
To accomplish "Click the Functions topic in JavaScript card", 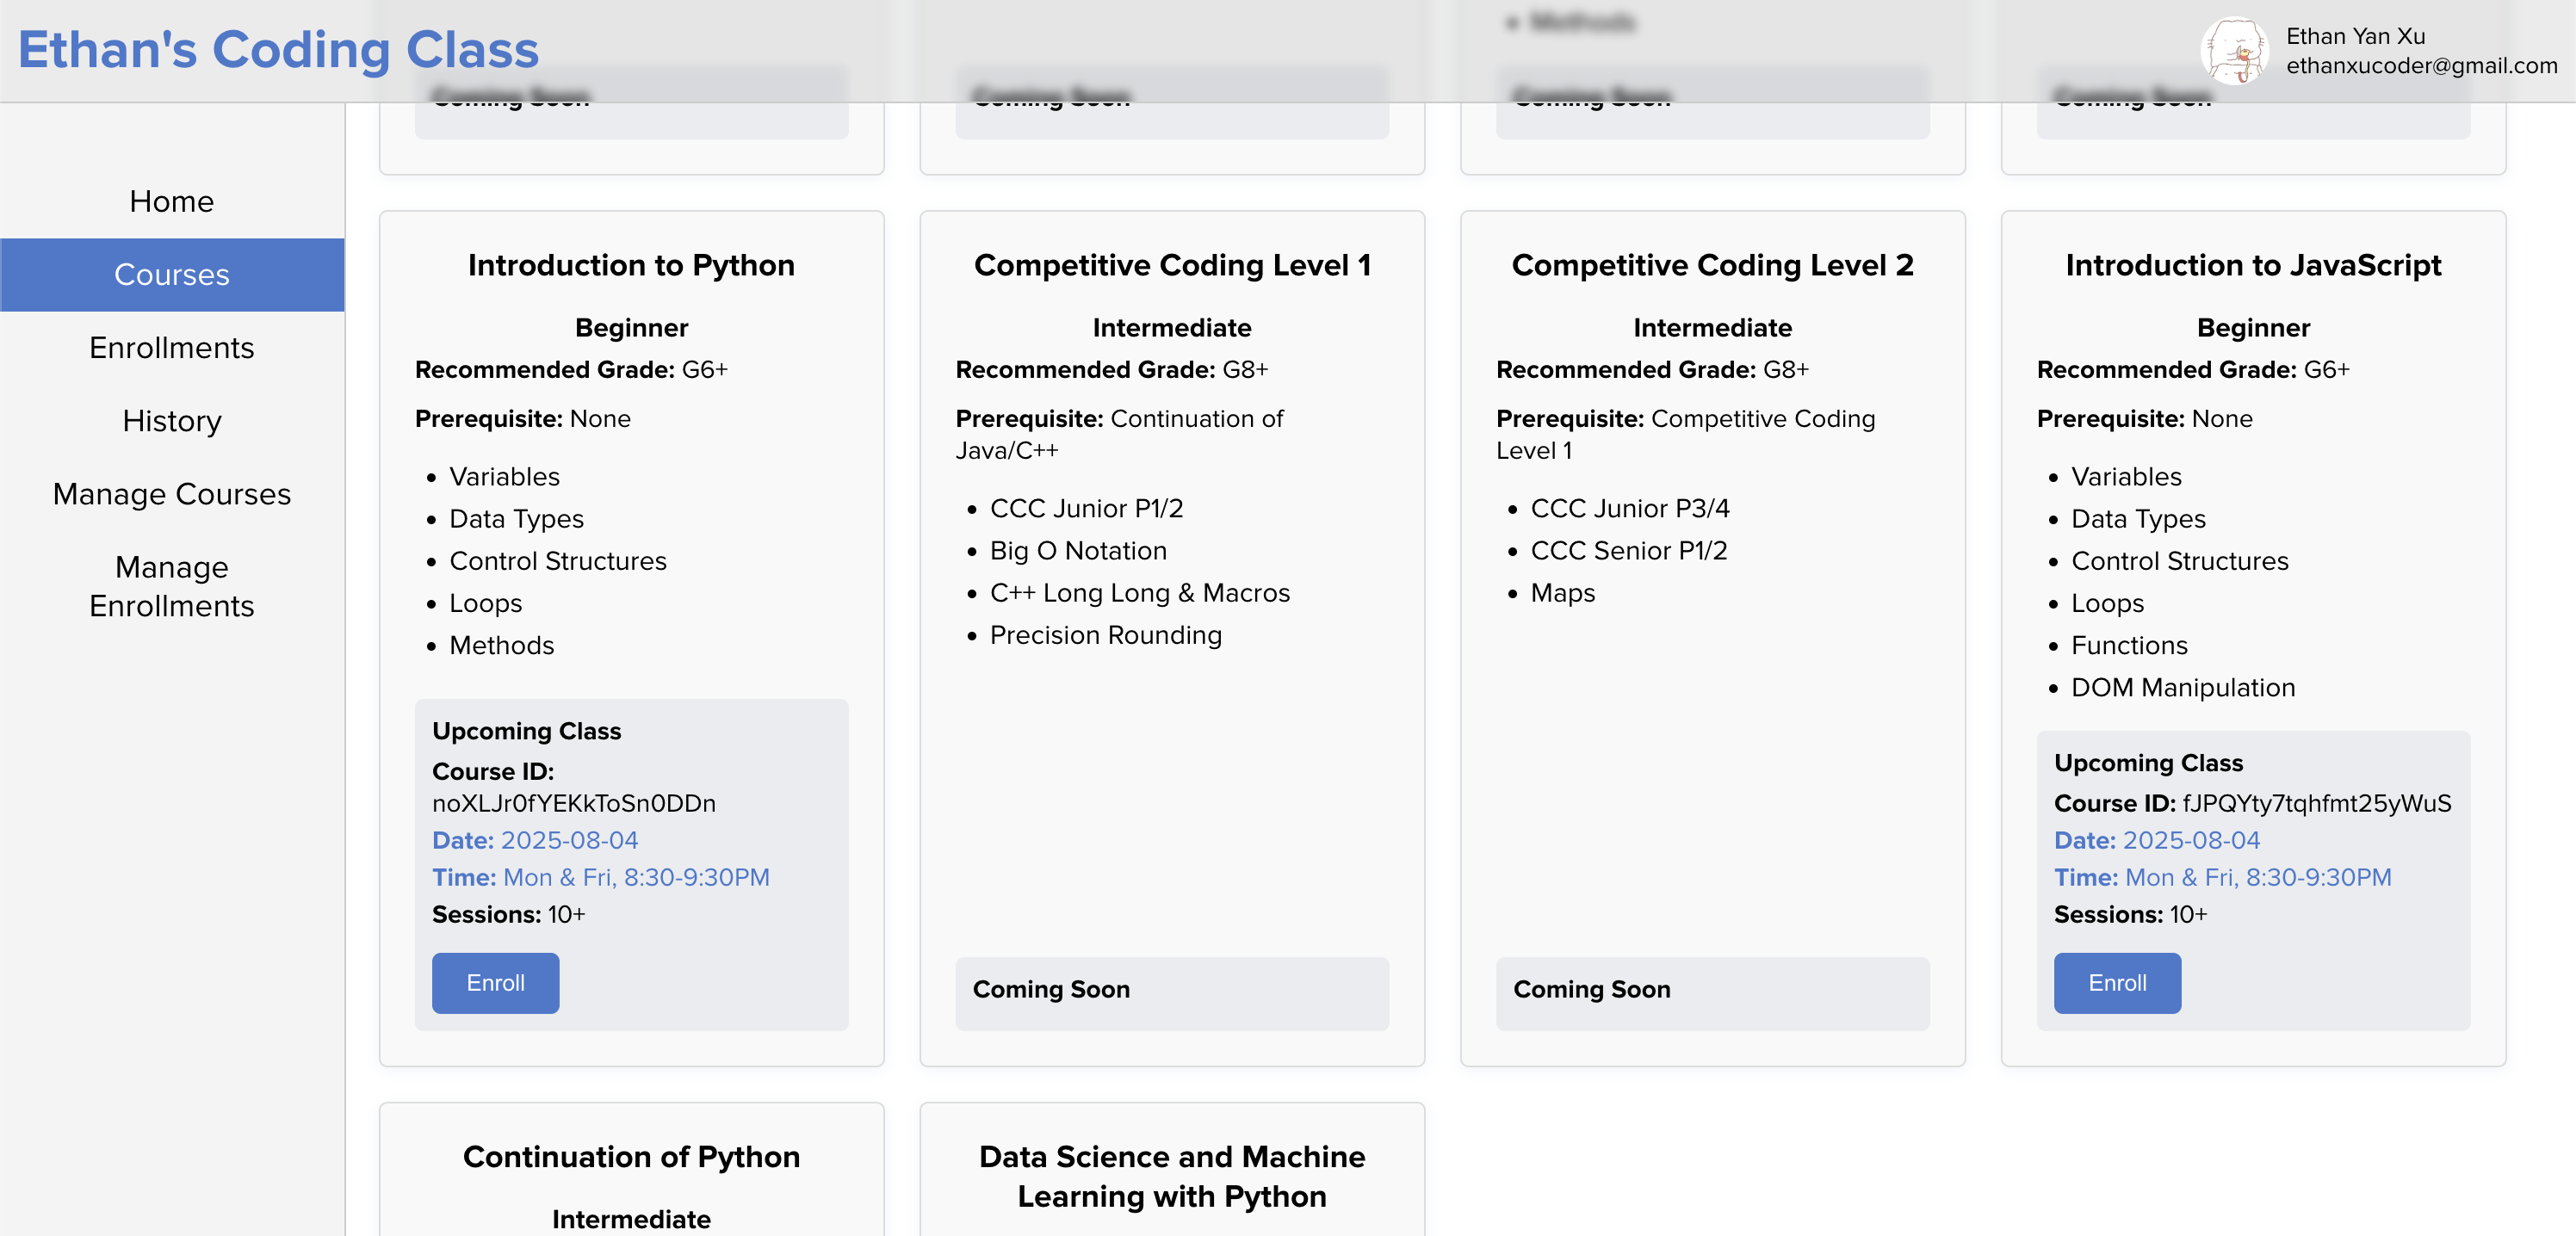I will pyautogui.click(x=2129, y=646).
